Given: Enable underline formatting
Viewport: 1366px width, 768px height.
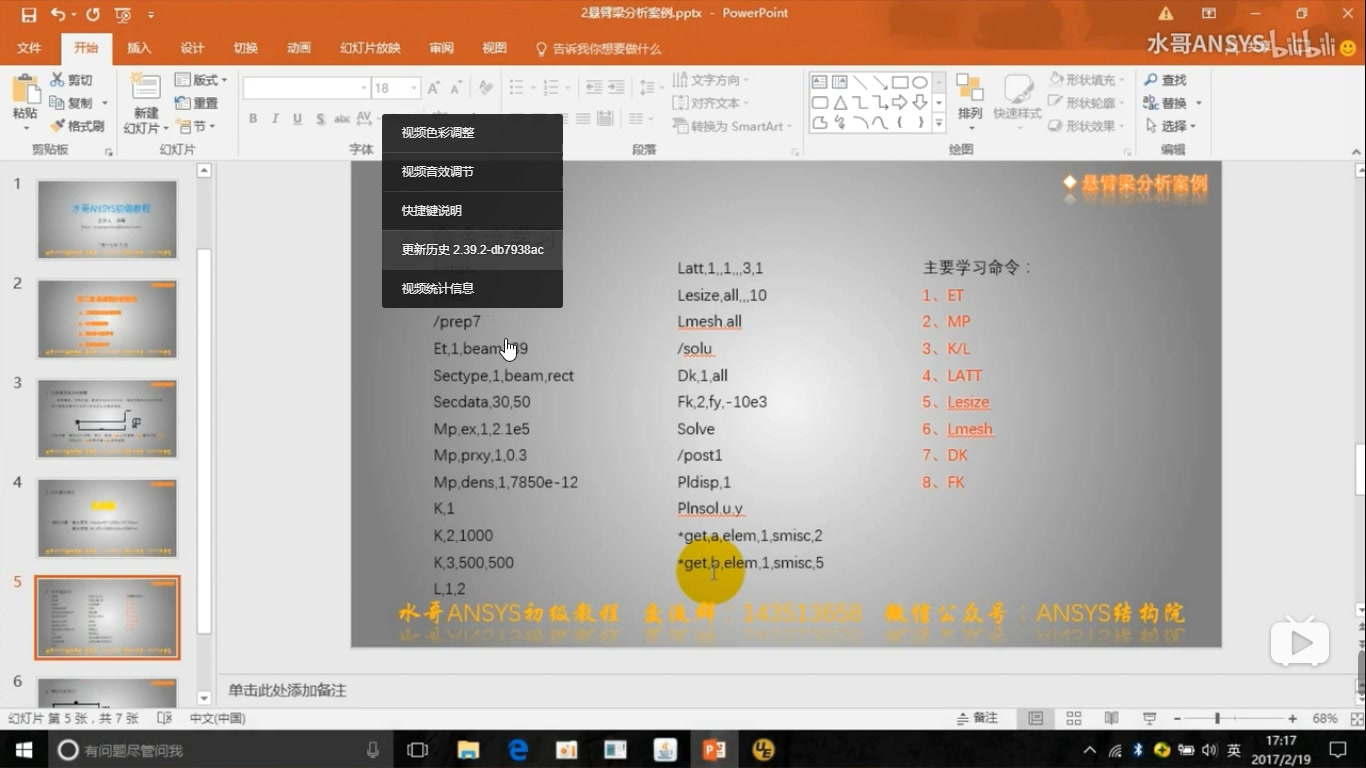Looking at the screenshot, I should click(x=297, y=118).
